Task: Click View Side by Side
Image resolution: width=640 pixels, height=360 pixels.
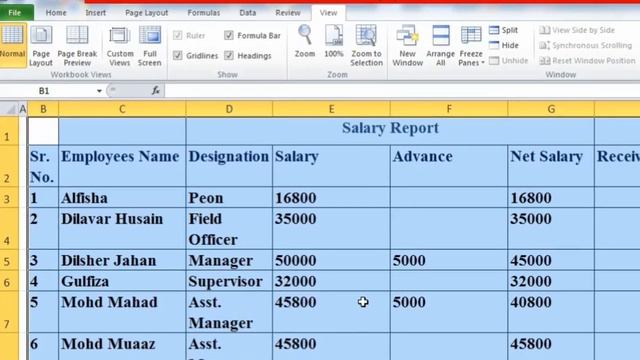Action: (577, 30)
